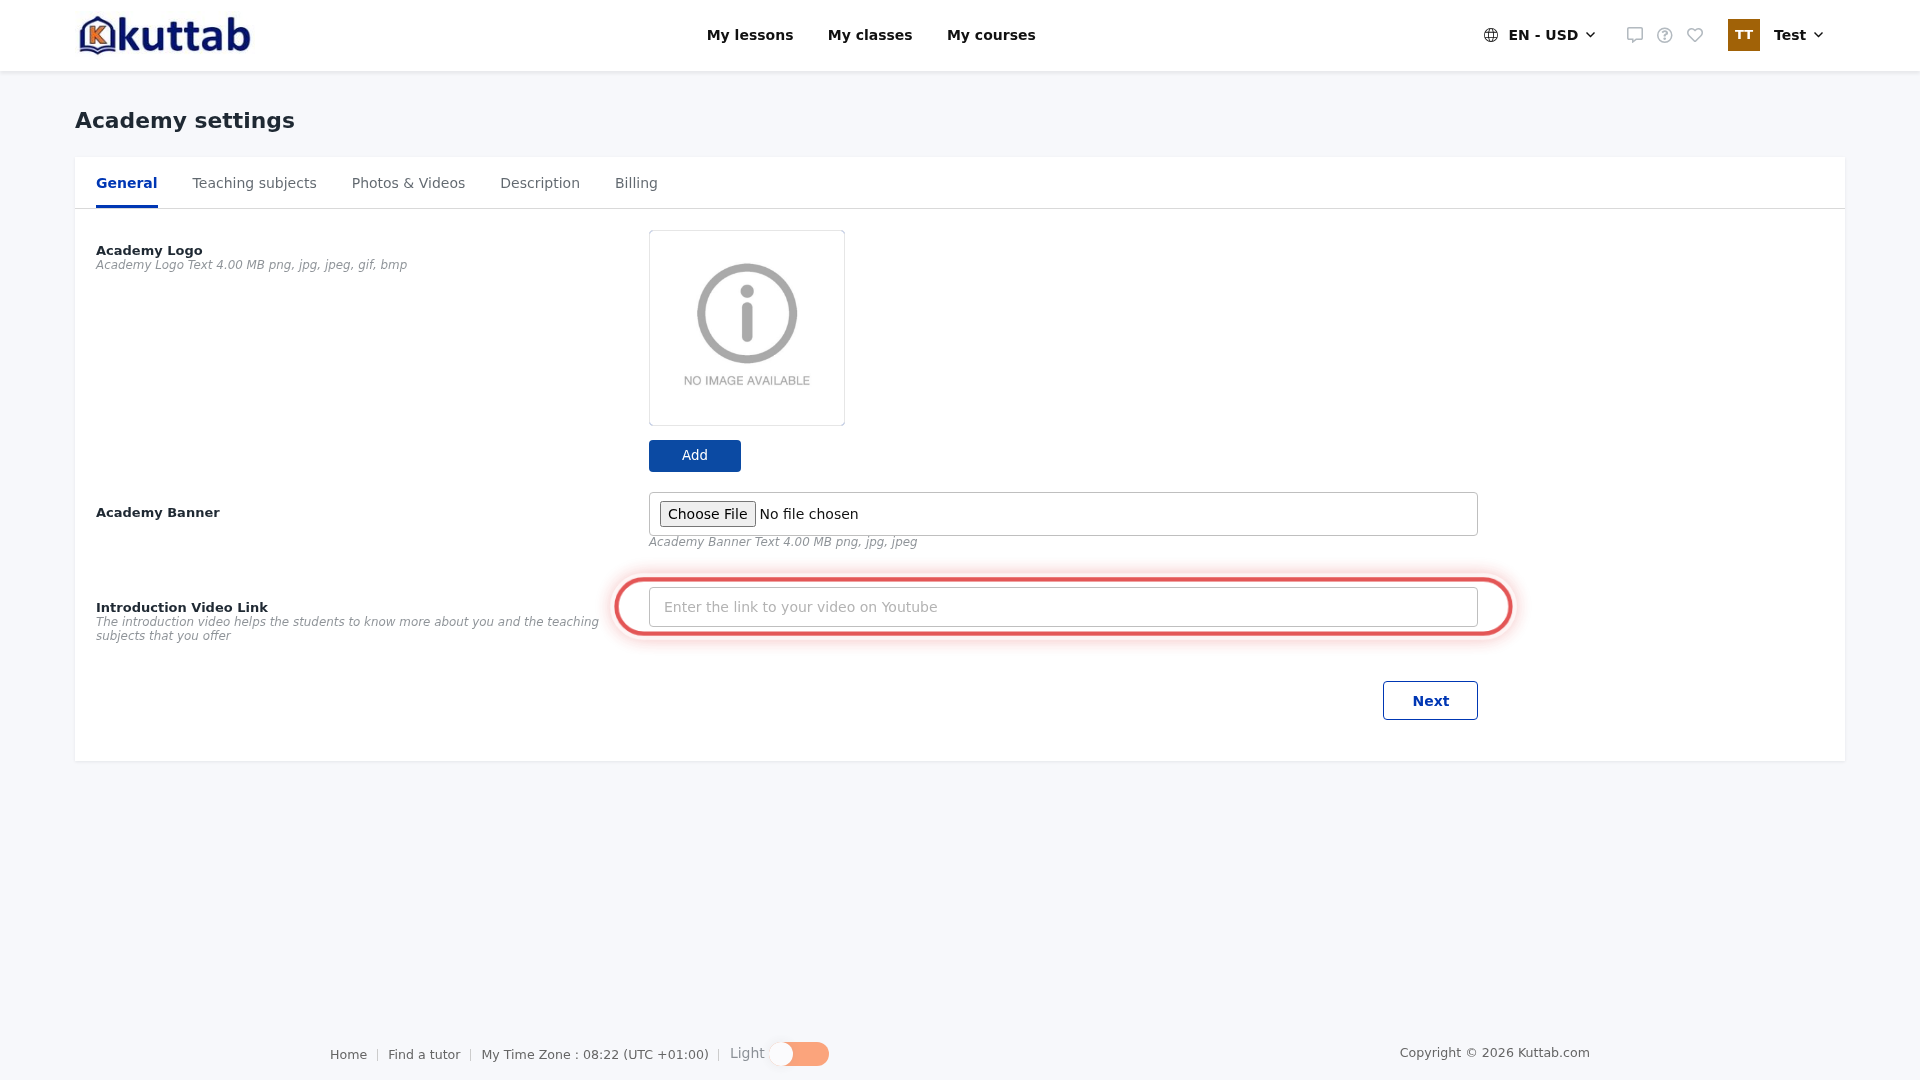Select the Academy settings heading

(x=185, y=121)
